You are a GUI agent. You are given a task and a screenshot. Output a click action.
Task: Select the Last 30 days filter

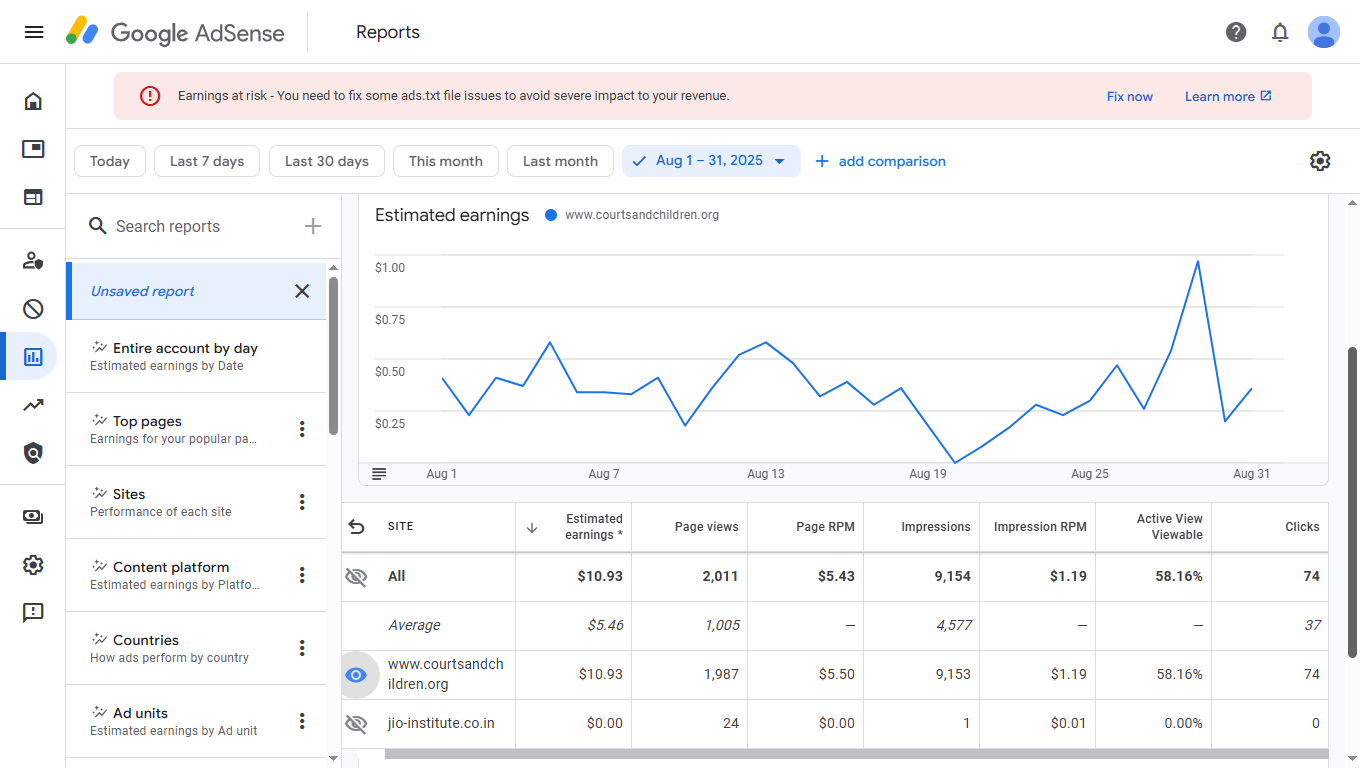pos(327,161)
